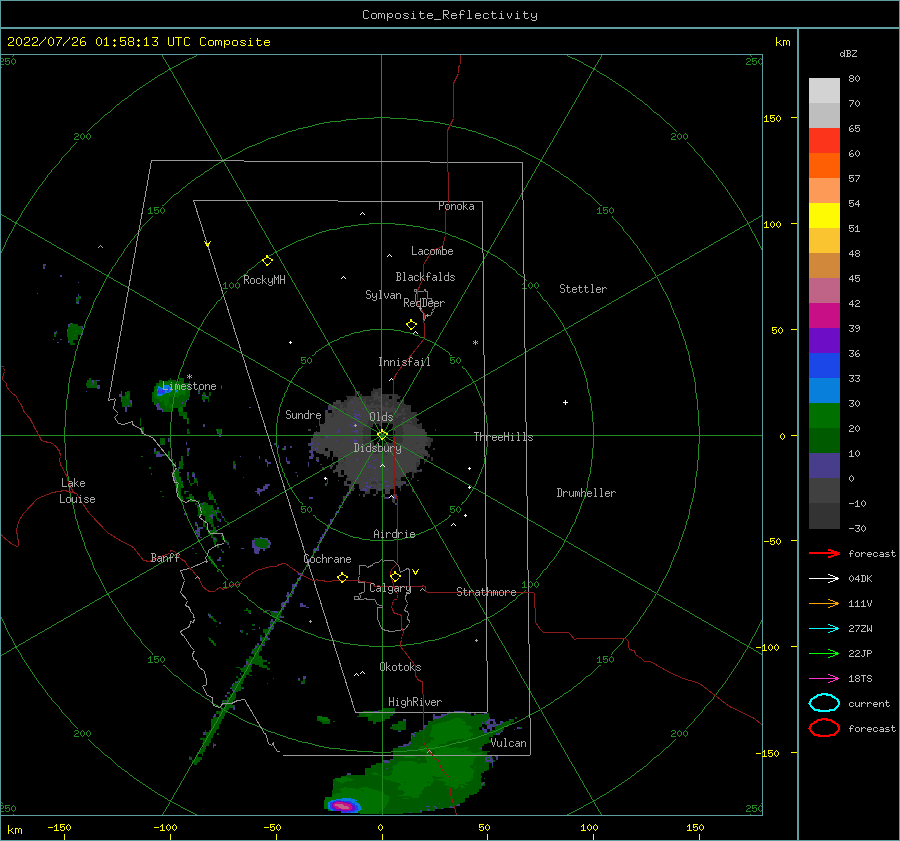Click the white 04DK arrow legend icon
Image resolution: width=900 pixels, height=841 pixels.
pyautogui.click(x=824, y=578)
